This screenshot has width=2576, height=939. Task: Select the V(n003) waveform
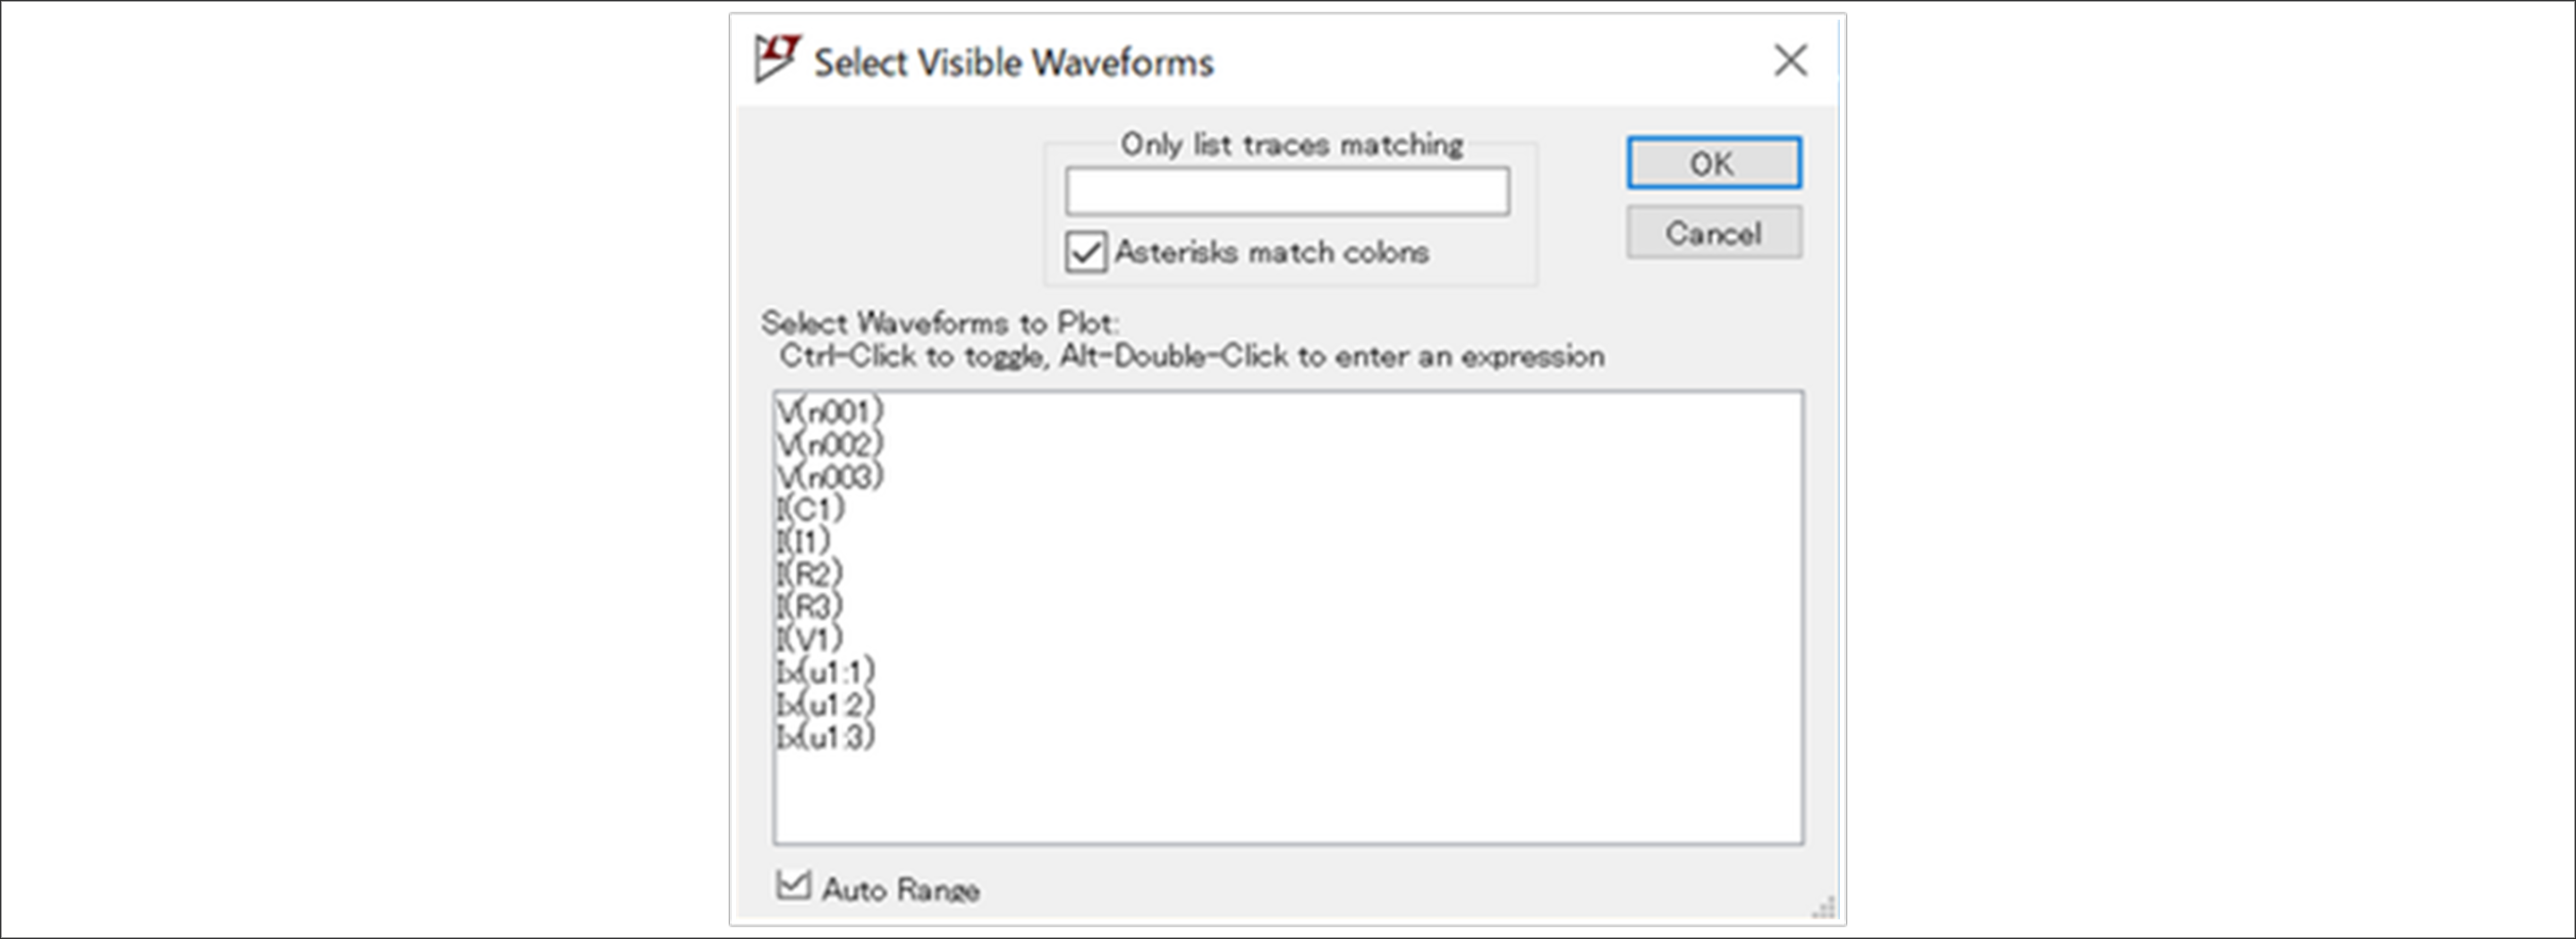pos(830,476)
